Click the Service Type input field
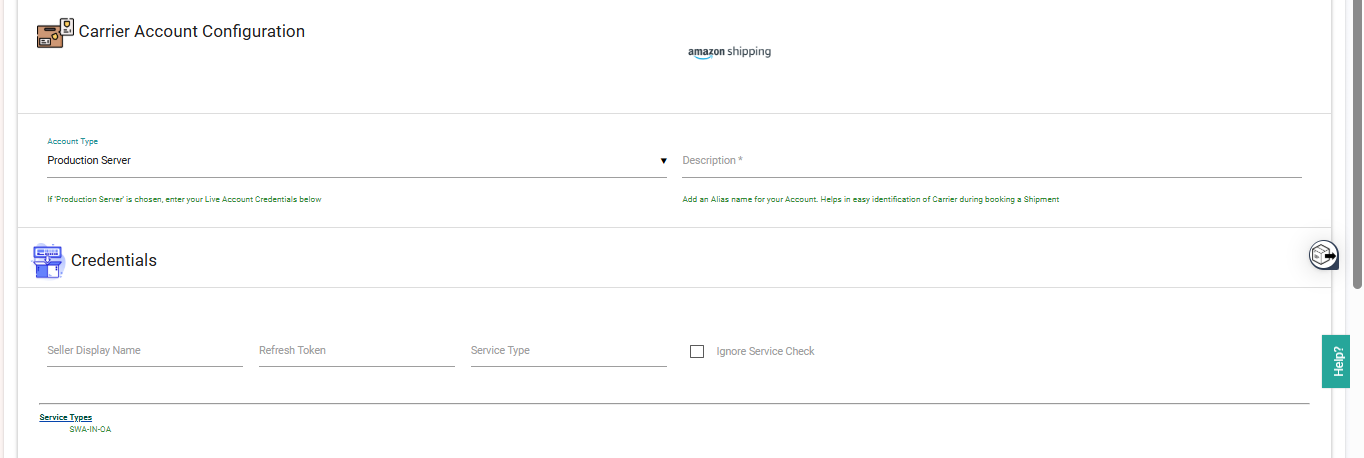The height and width of the screenshot is (458, 1364). tap(568, 351)
